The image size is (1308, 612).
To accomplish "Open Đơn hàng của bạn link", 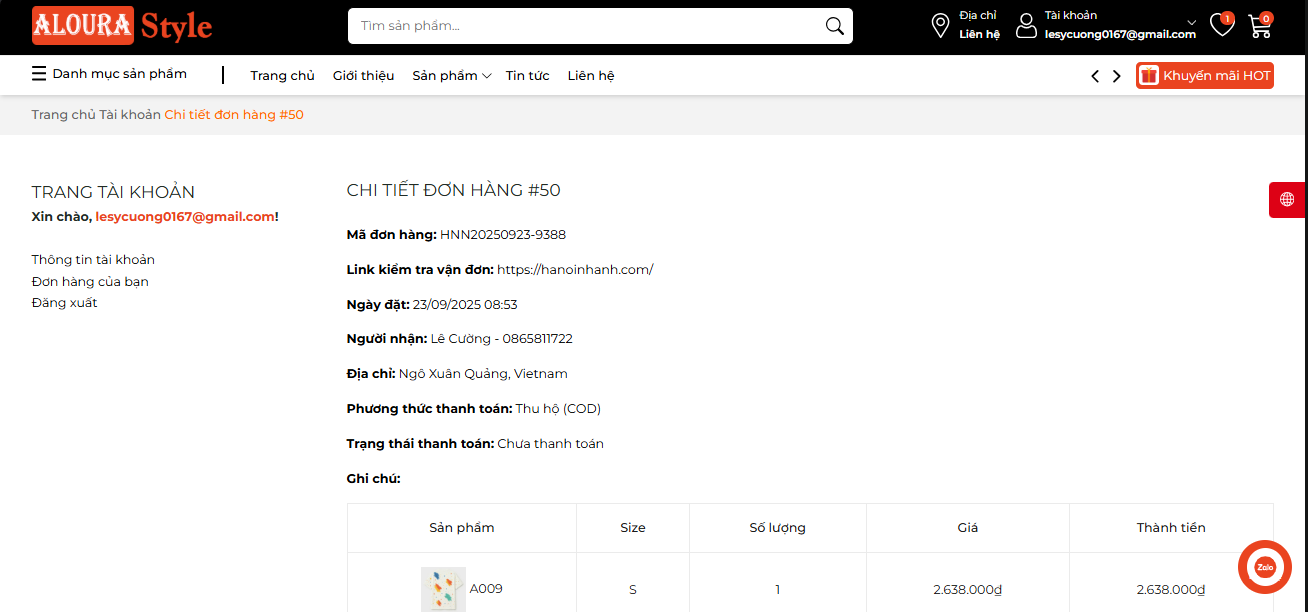I will 90,281.
